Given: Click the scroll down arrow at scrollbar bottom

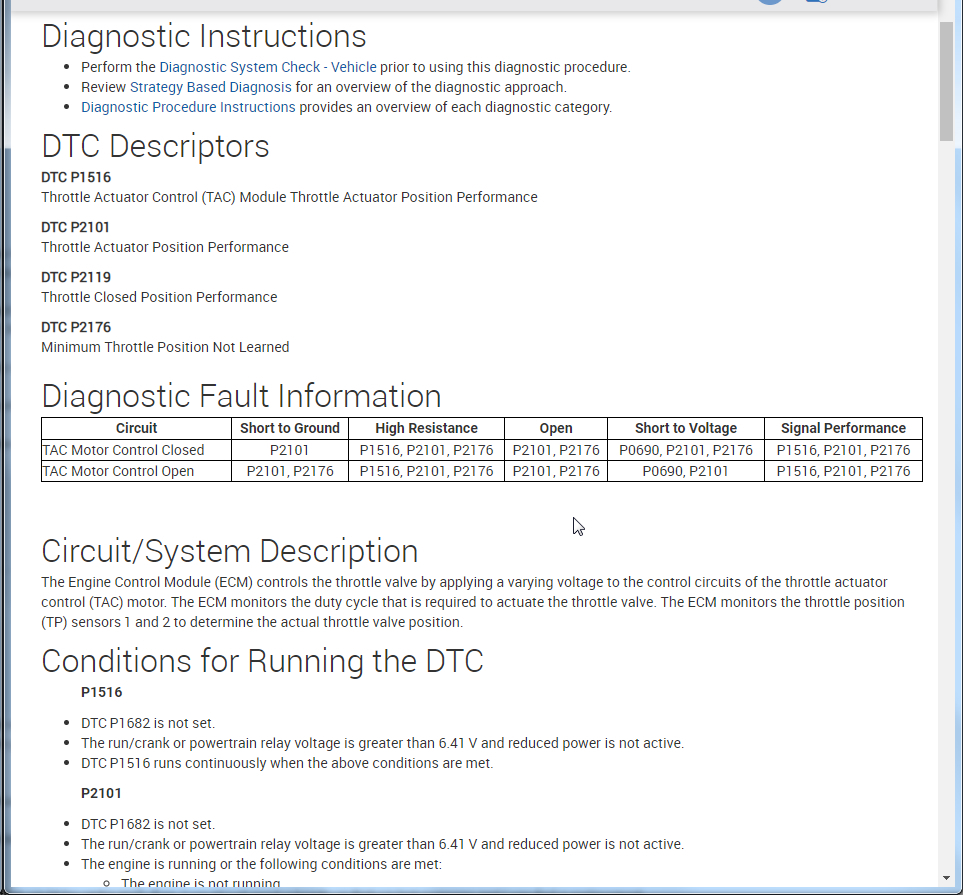Looking at the screenshot, I should [x=946, y=878].
